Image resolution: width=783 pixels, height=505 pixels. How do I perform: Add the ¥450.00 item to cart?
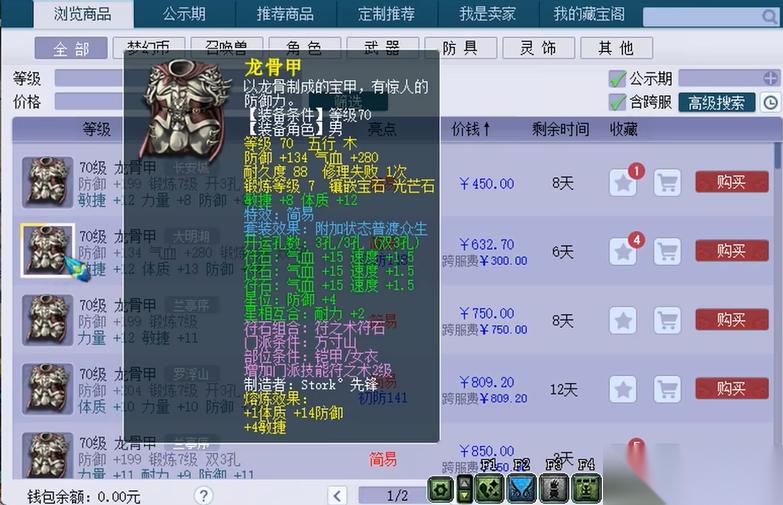coord(668,182)
